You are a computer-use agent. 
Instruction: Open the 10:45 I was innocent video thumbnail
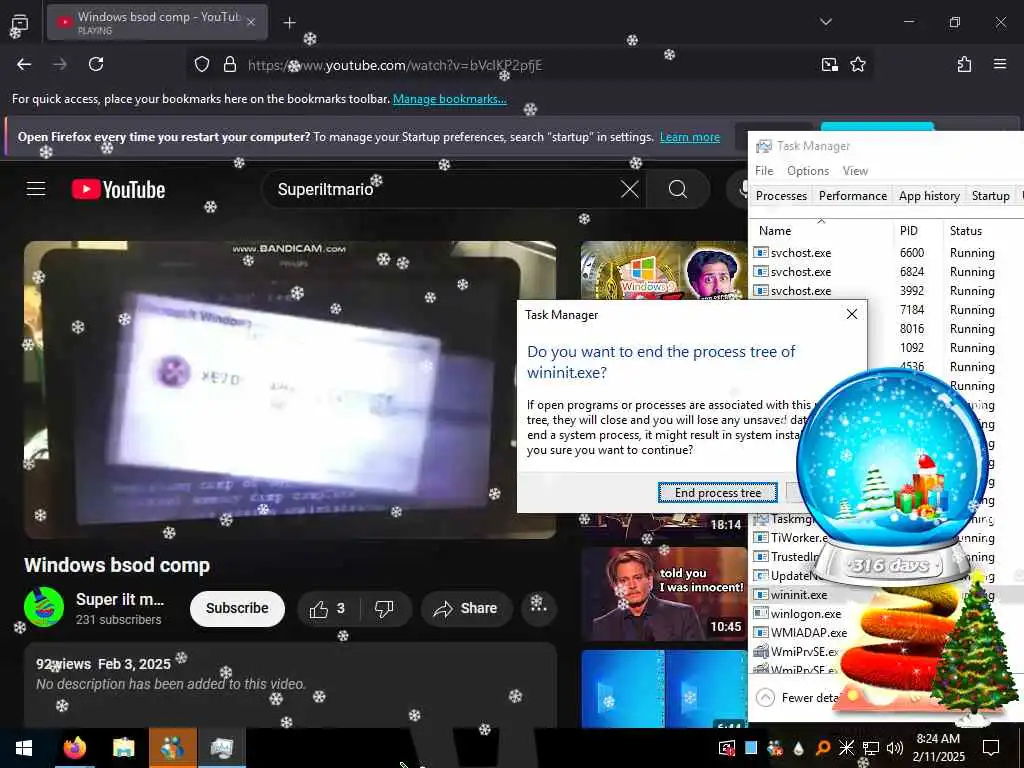coord(664,594)
